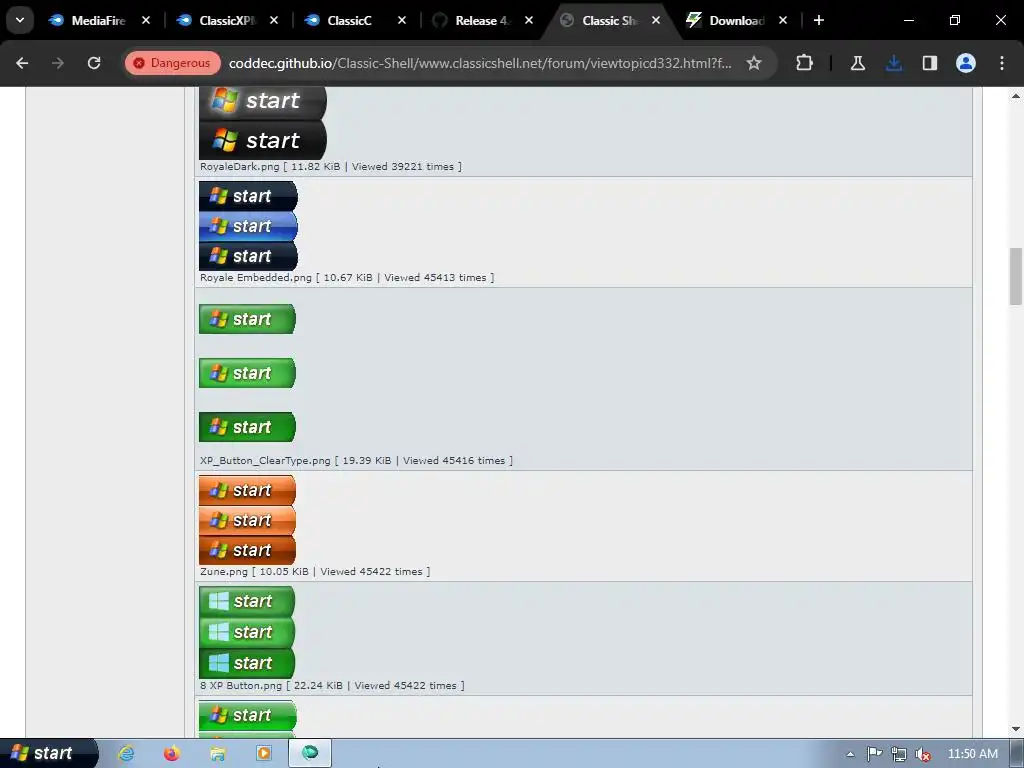Image resolution: width=1024 pixels, height=768 pixels.
Task: Select the active Classic Shell tab
Action: [x=610, y=20]
